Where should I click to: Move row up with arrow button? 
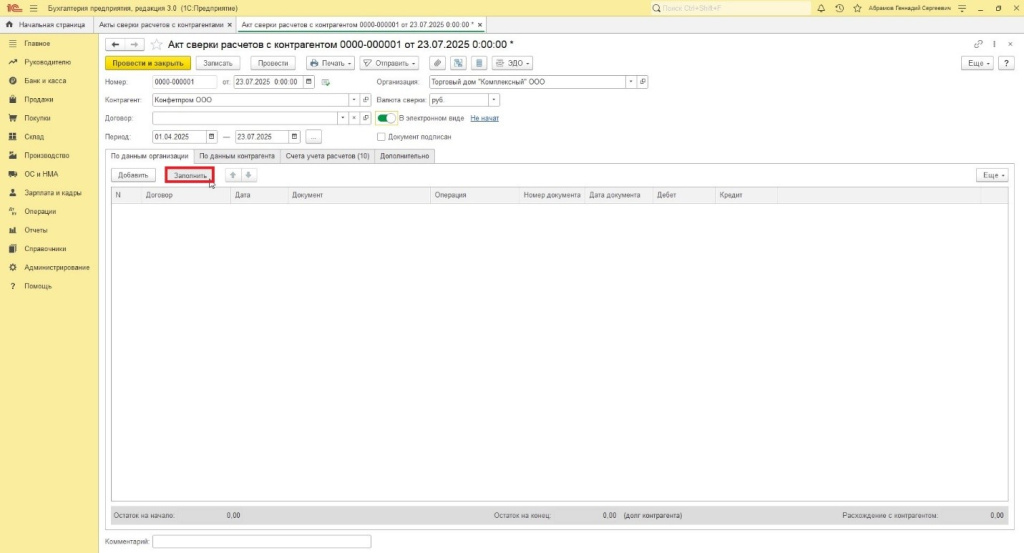[x=232, y=175]
